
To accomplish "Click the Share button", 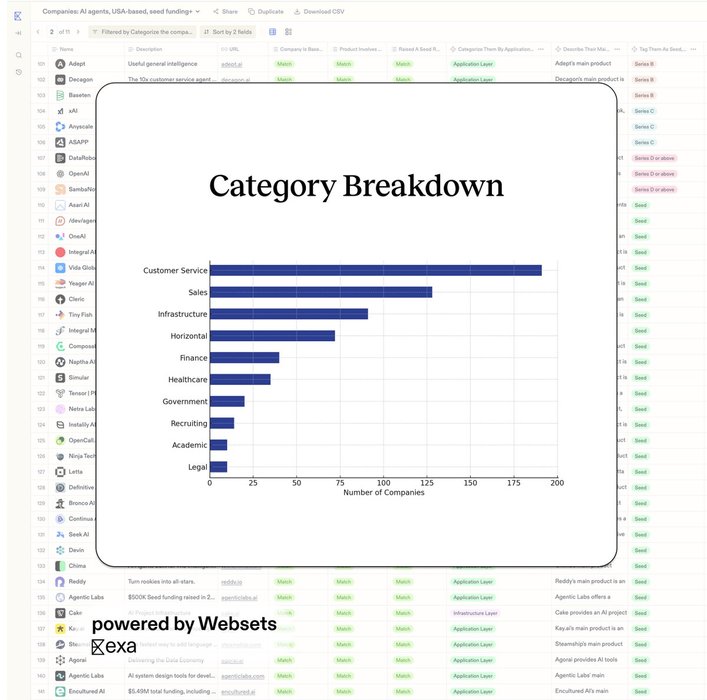I will click(224, 11).
